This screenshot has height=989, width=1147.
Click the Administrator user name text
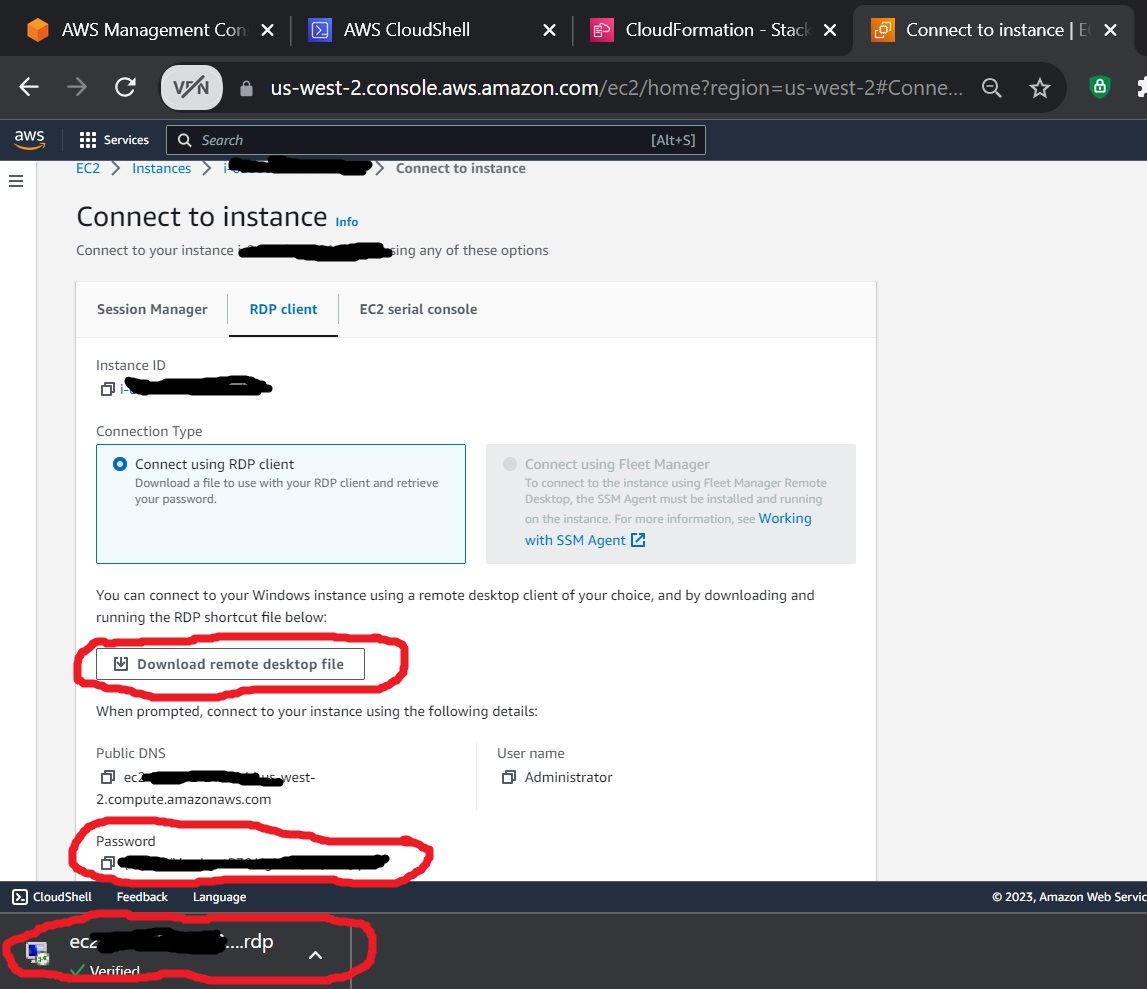point(568,777)
